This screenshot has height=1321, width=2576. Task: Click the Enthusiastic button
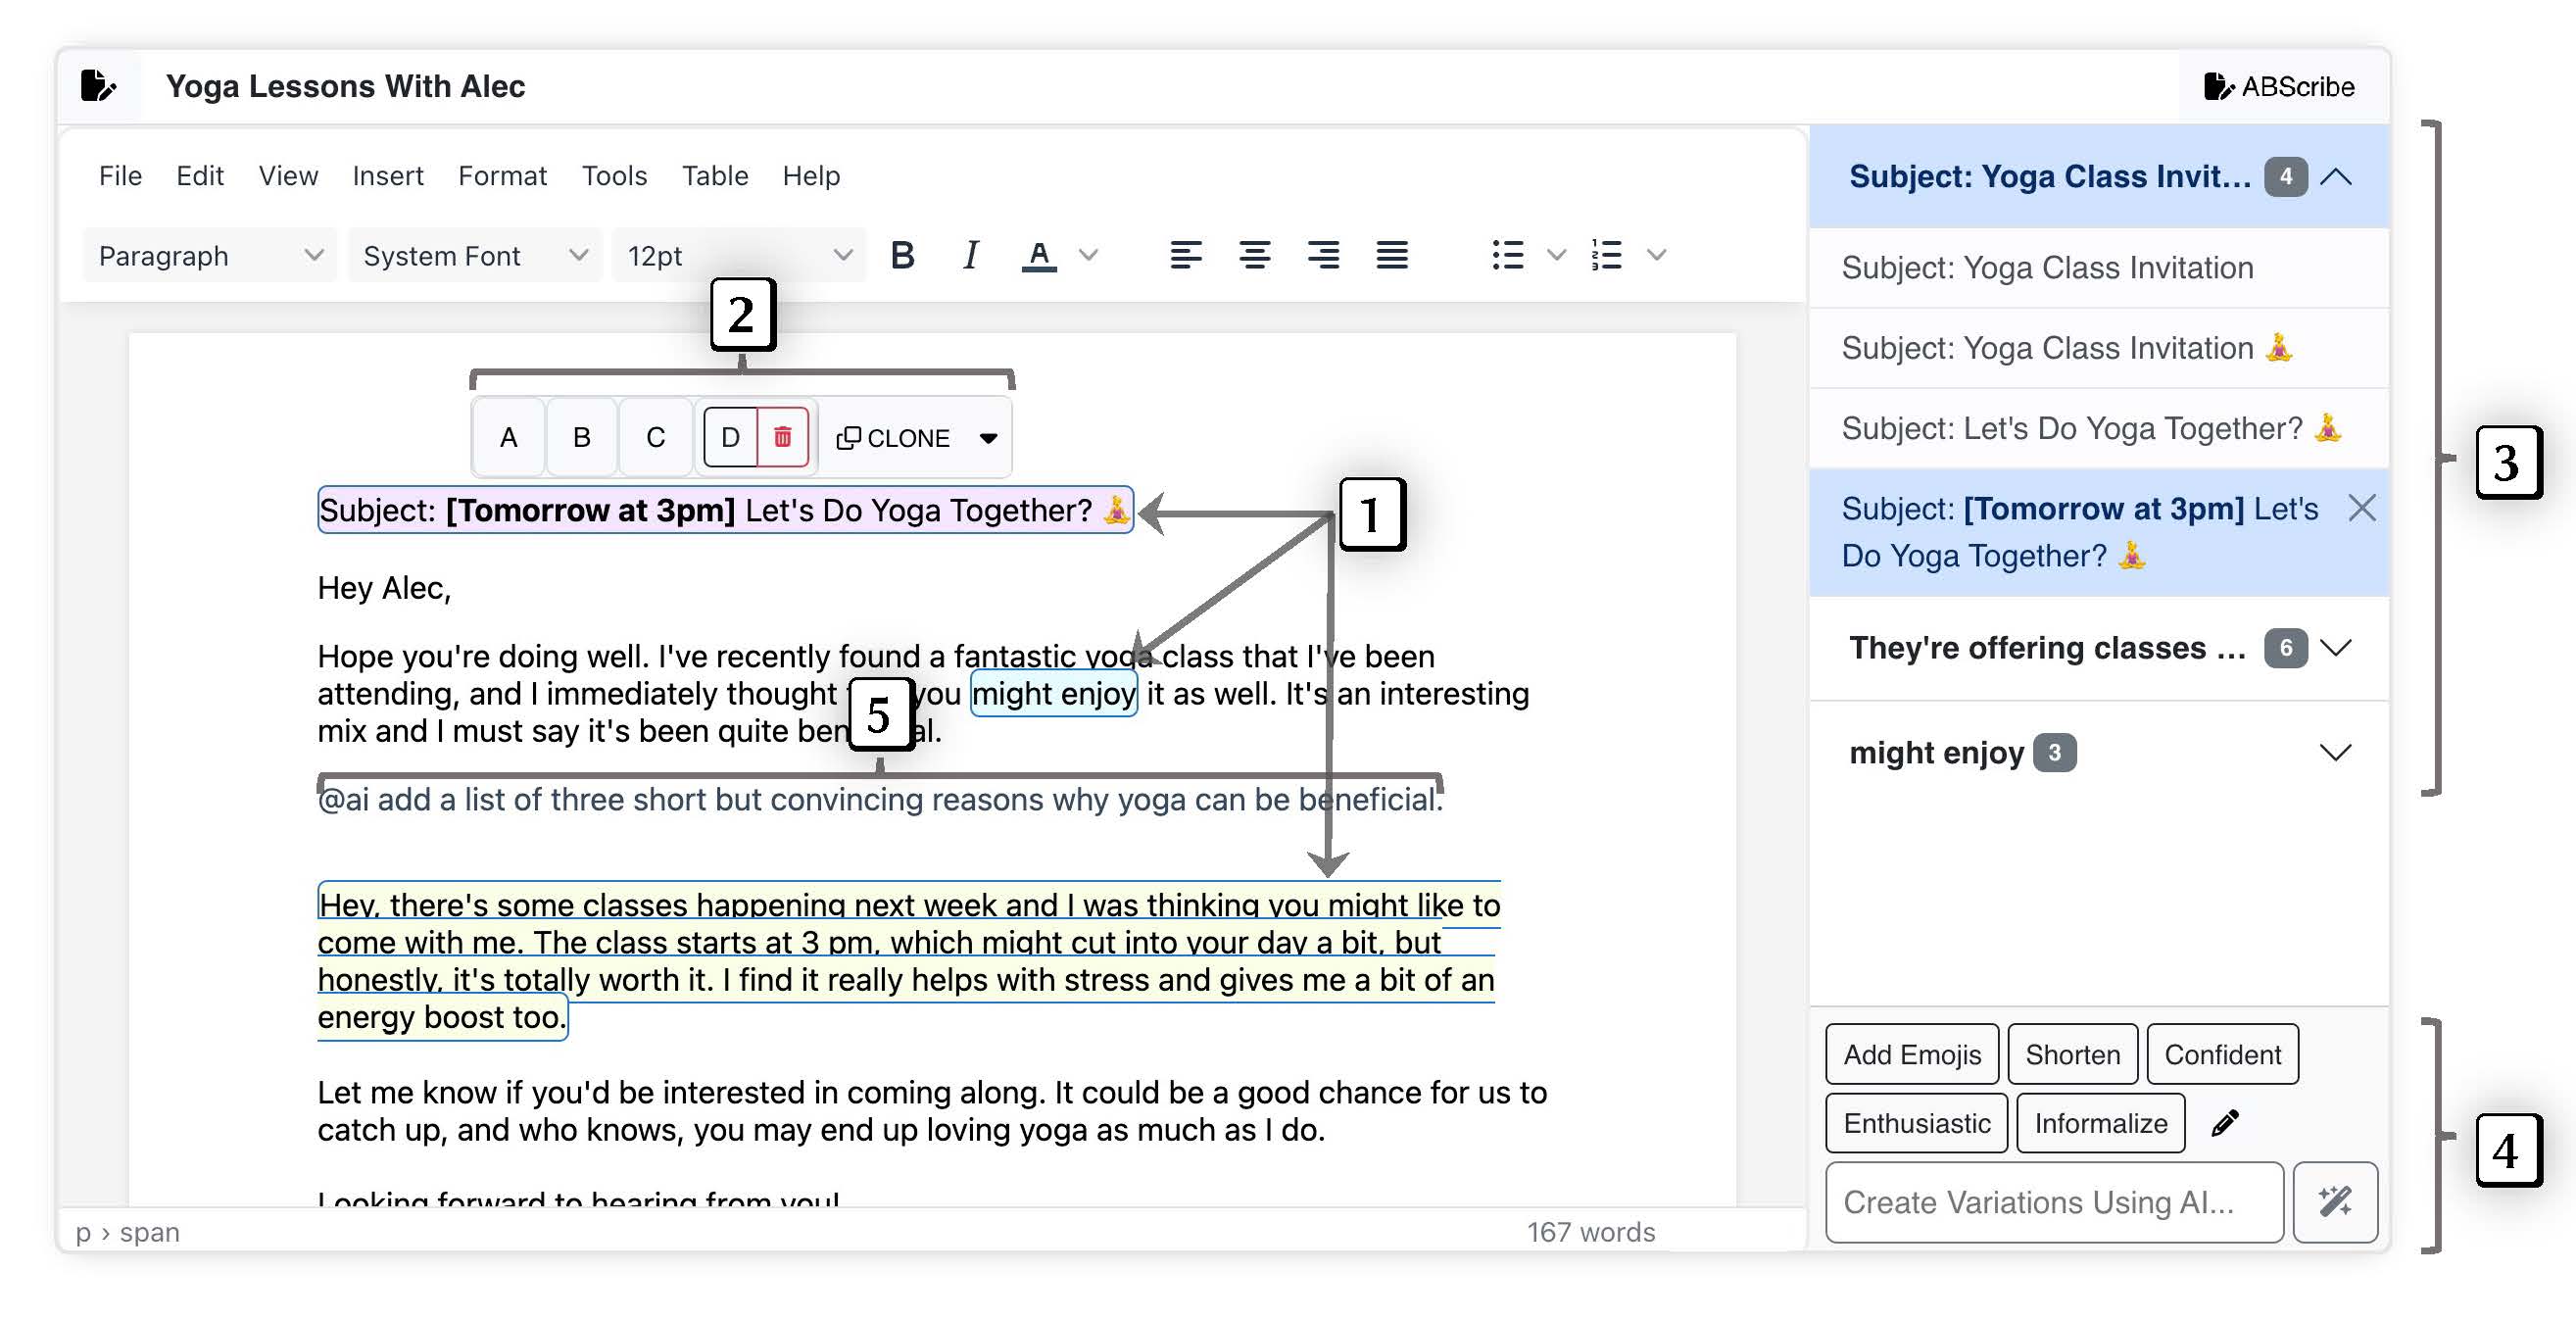tap(1916, 1123)
